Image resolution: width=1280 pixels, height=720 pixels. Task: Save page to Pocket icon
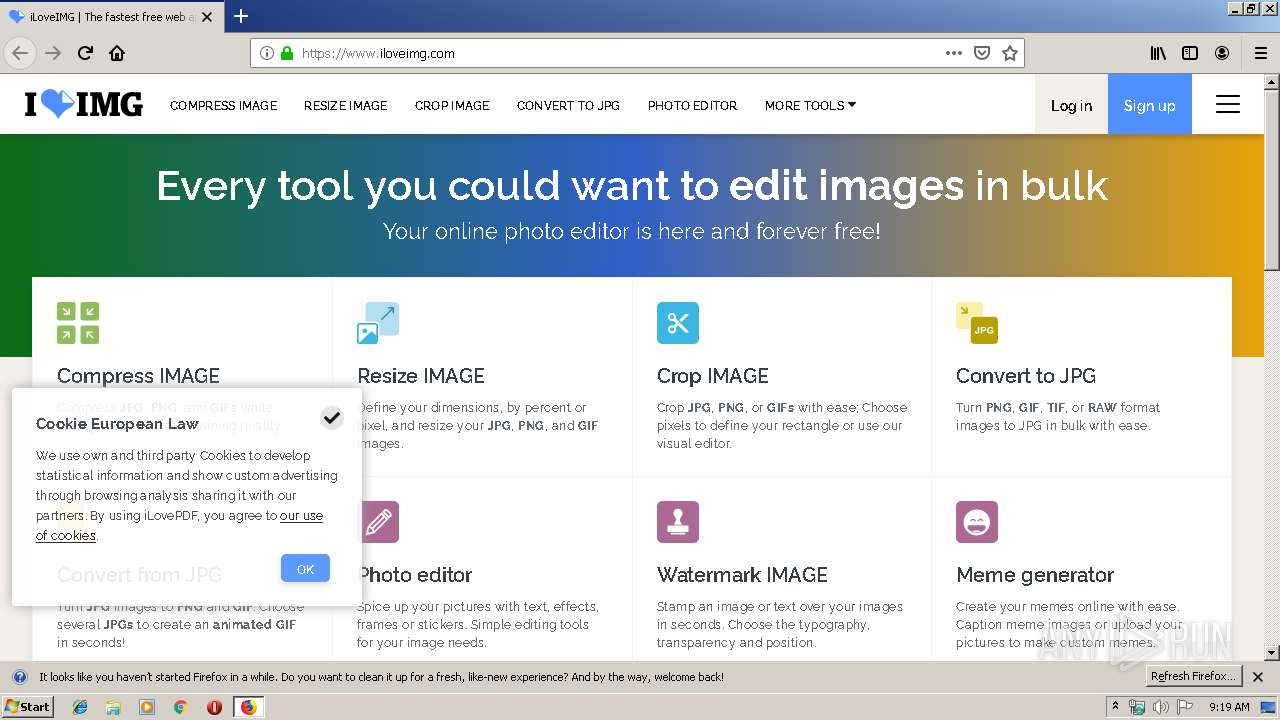pyautogui.click(x=982, y=53)
